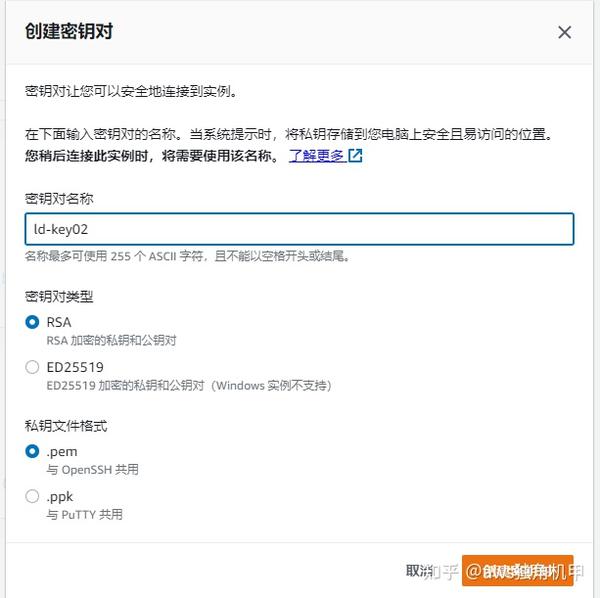Click the 创建密钥对 dialog title
The width and height of the screenshot is (600, 598).
tap(69, 31)
